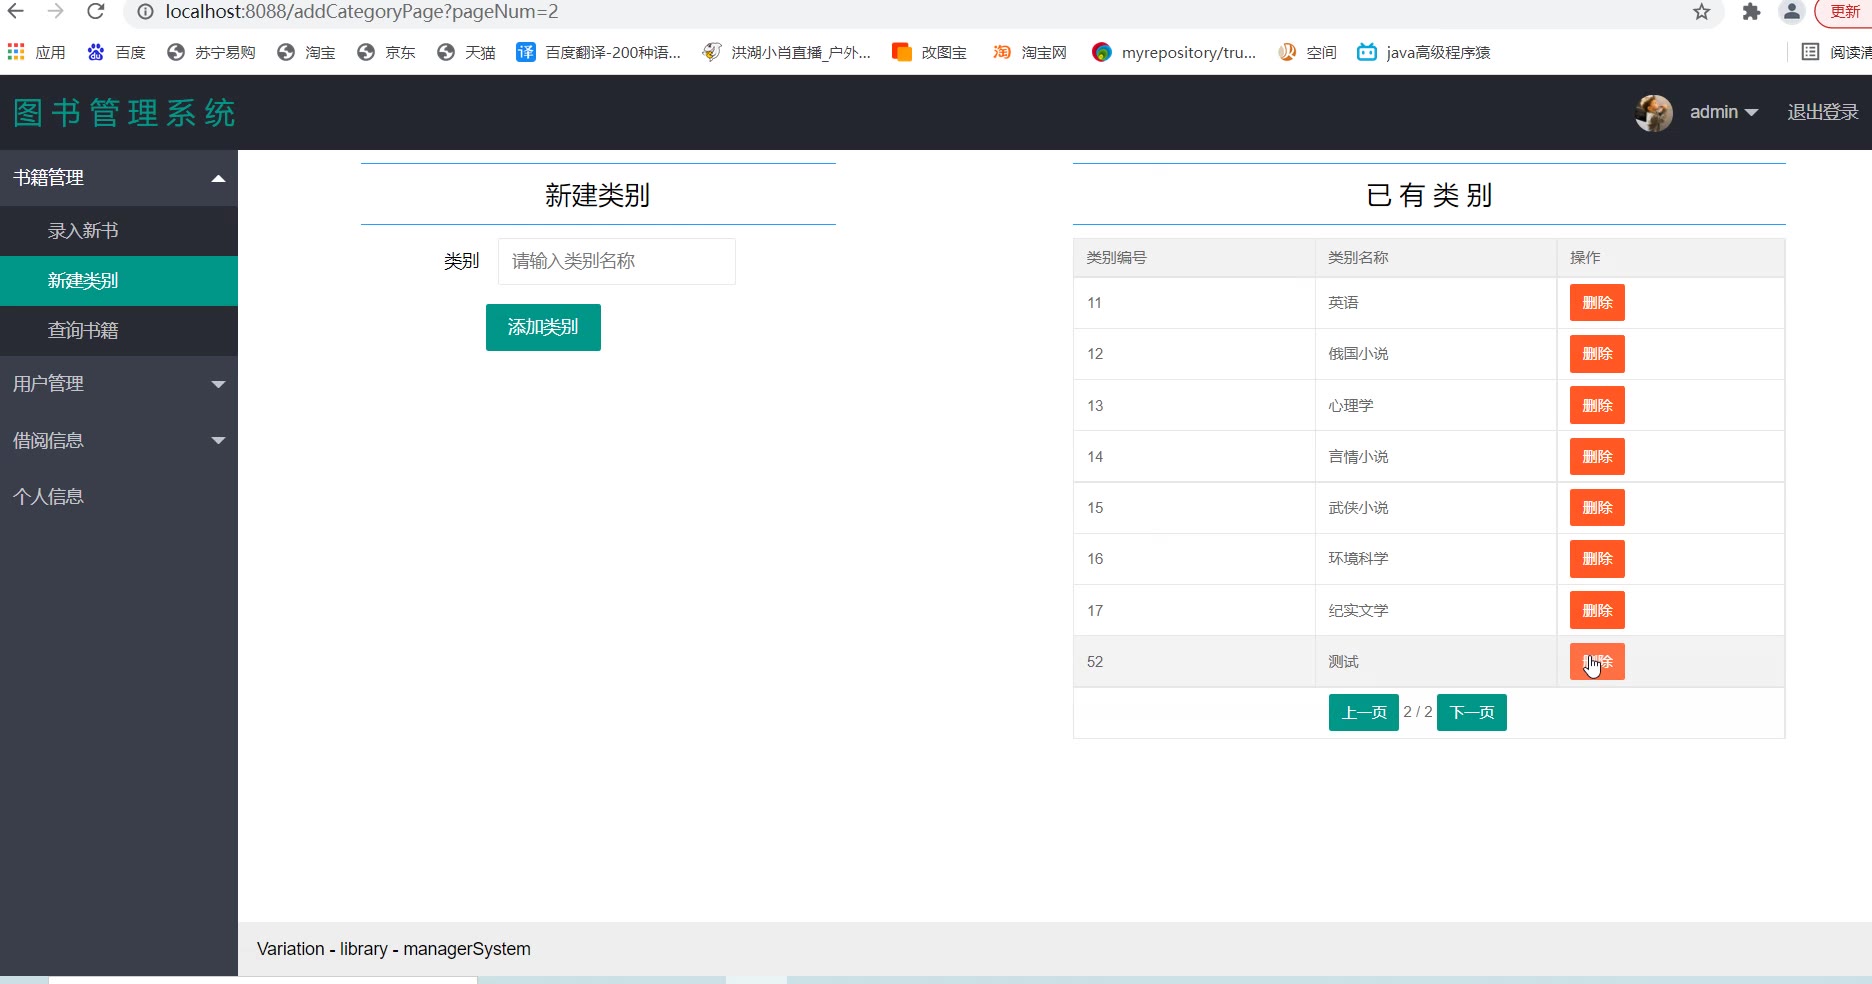Focus the 类别 name input field
This screenshot has height=984, width=1872.
[x=616, y=262]
